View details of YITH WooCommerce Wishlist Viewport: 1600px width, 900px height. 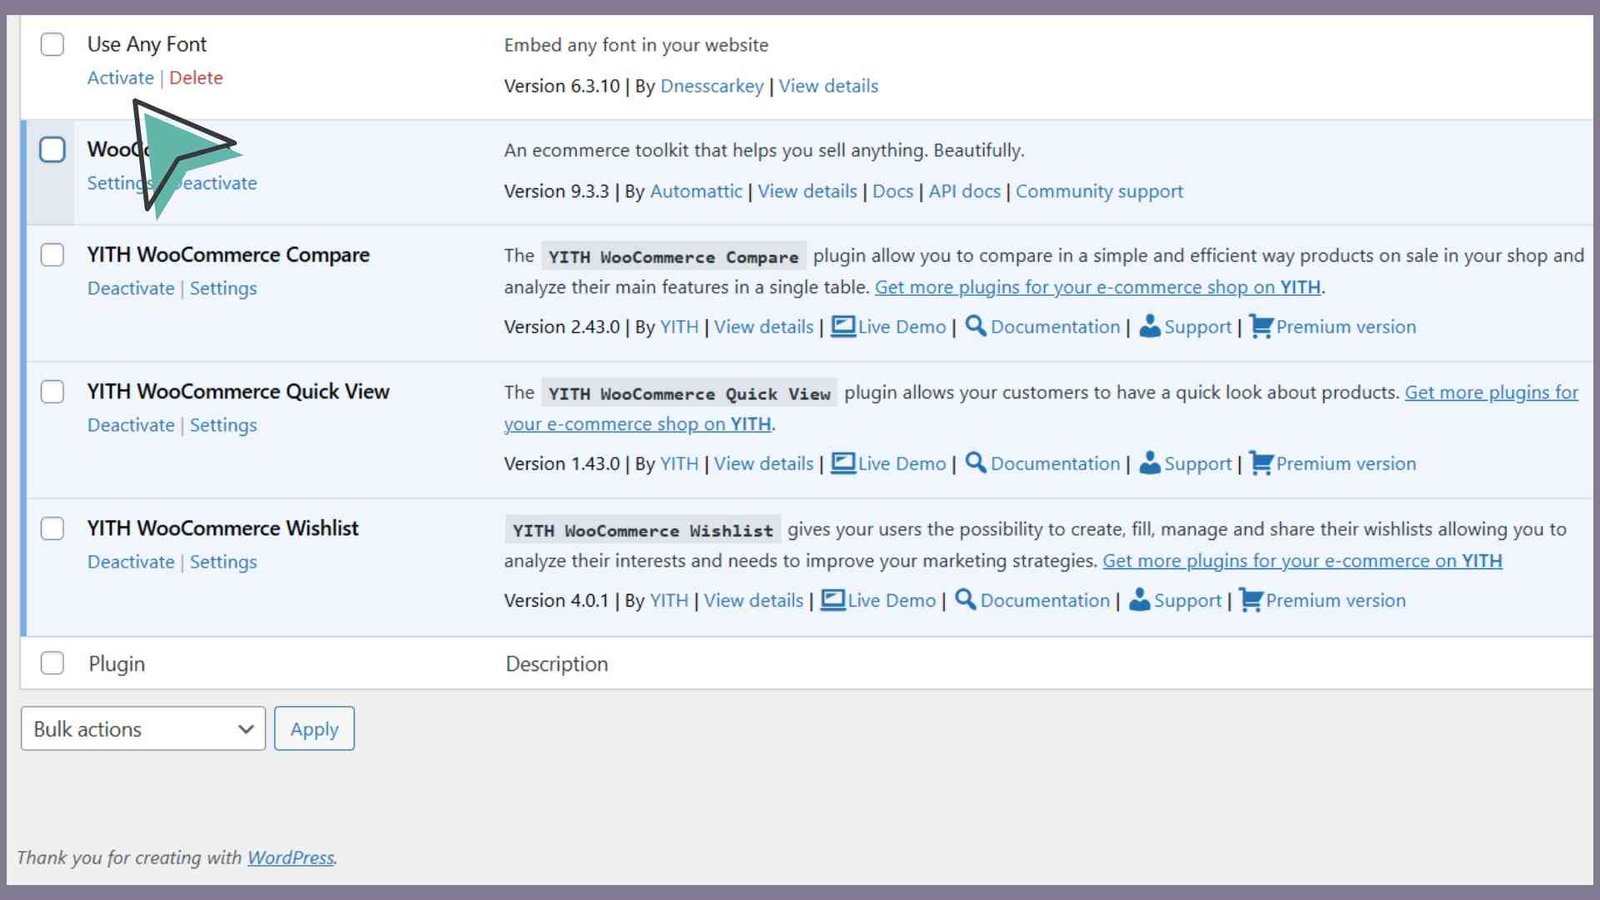(754, 601)
